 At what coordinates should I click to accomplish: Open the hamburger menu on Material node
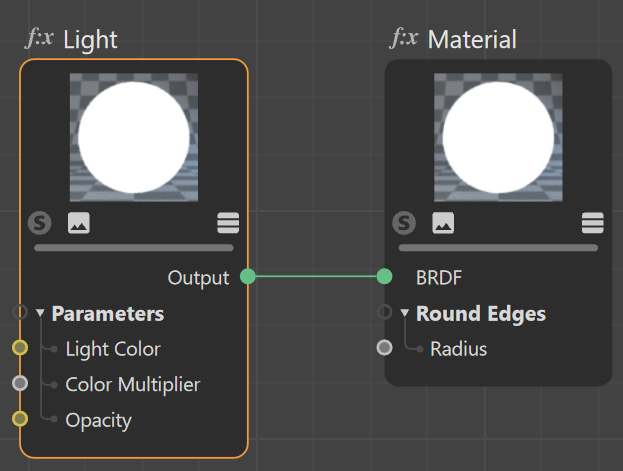pyautogui.click(x=592, y=223)
